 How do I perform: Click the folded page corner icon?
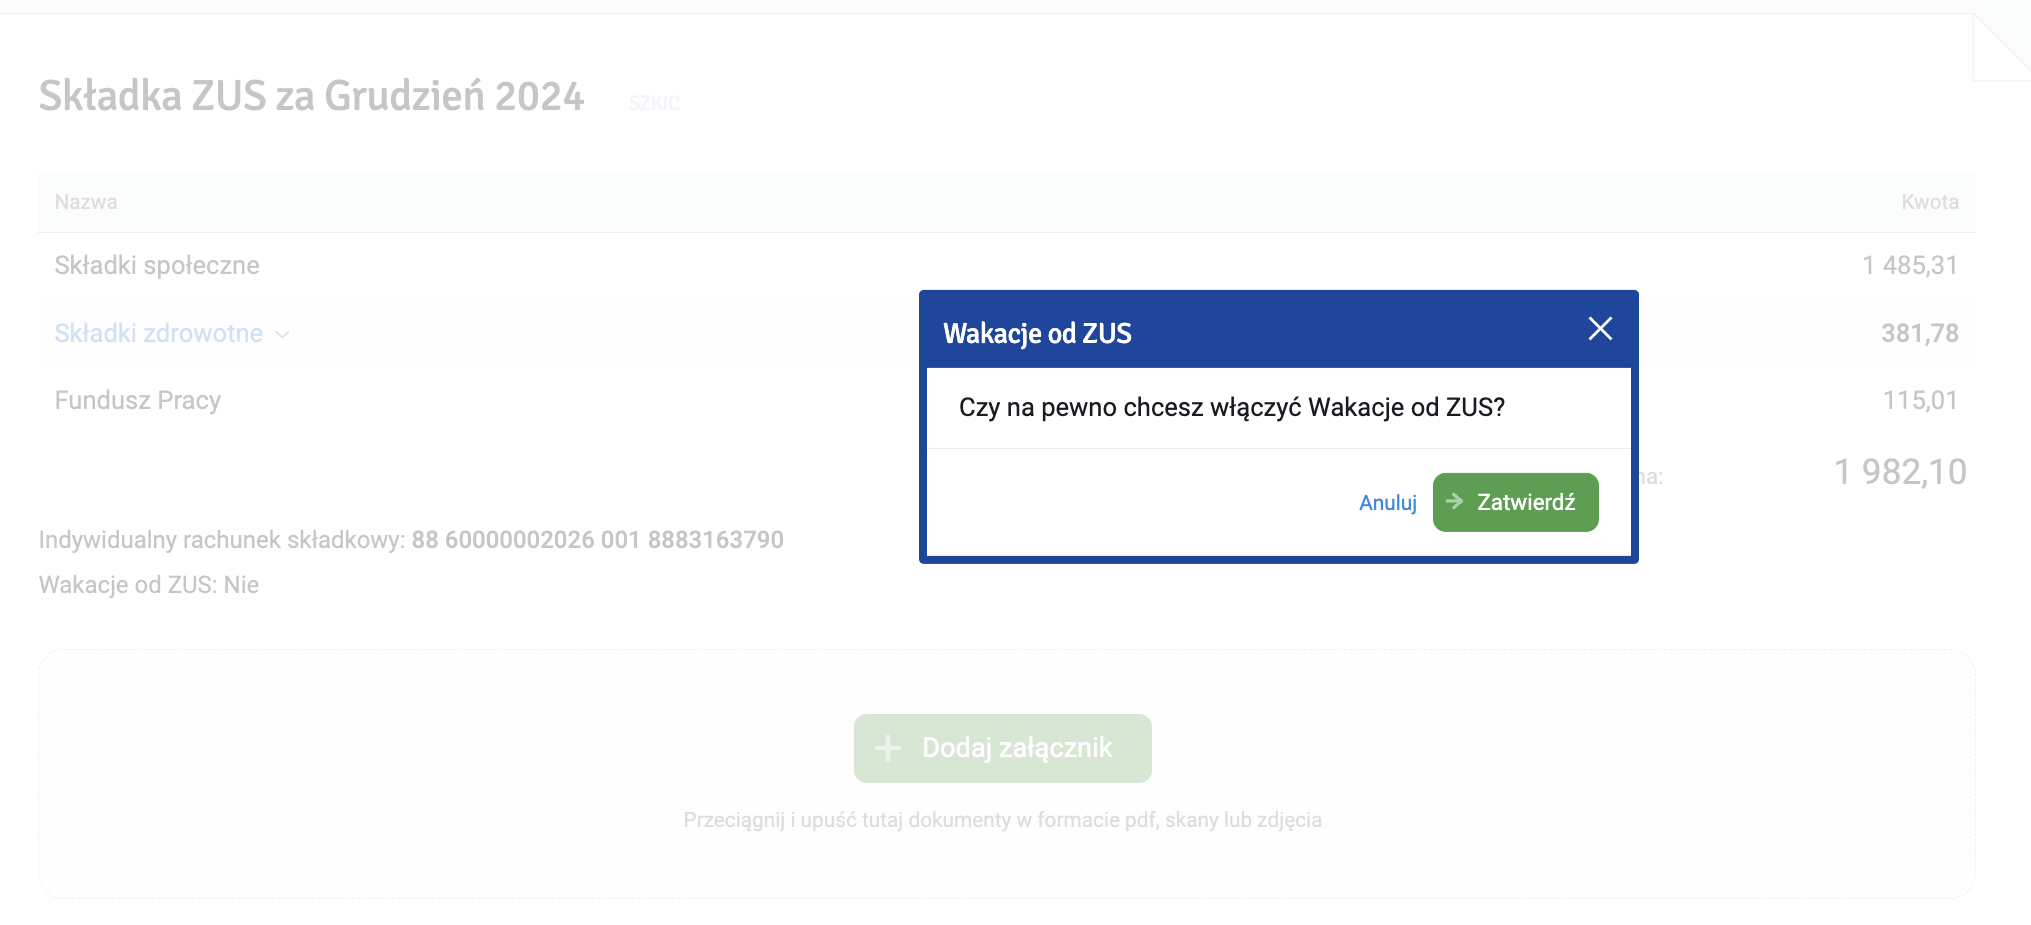tap(2001, 47)
